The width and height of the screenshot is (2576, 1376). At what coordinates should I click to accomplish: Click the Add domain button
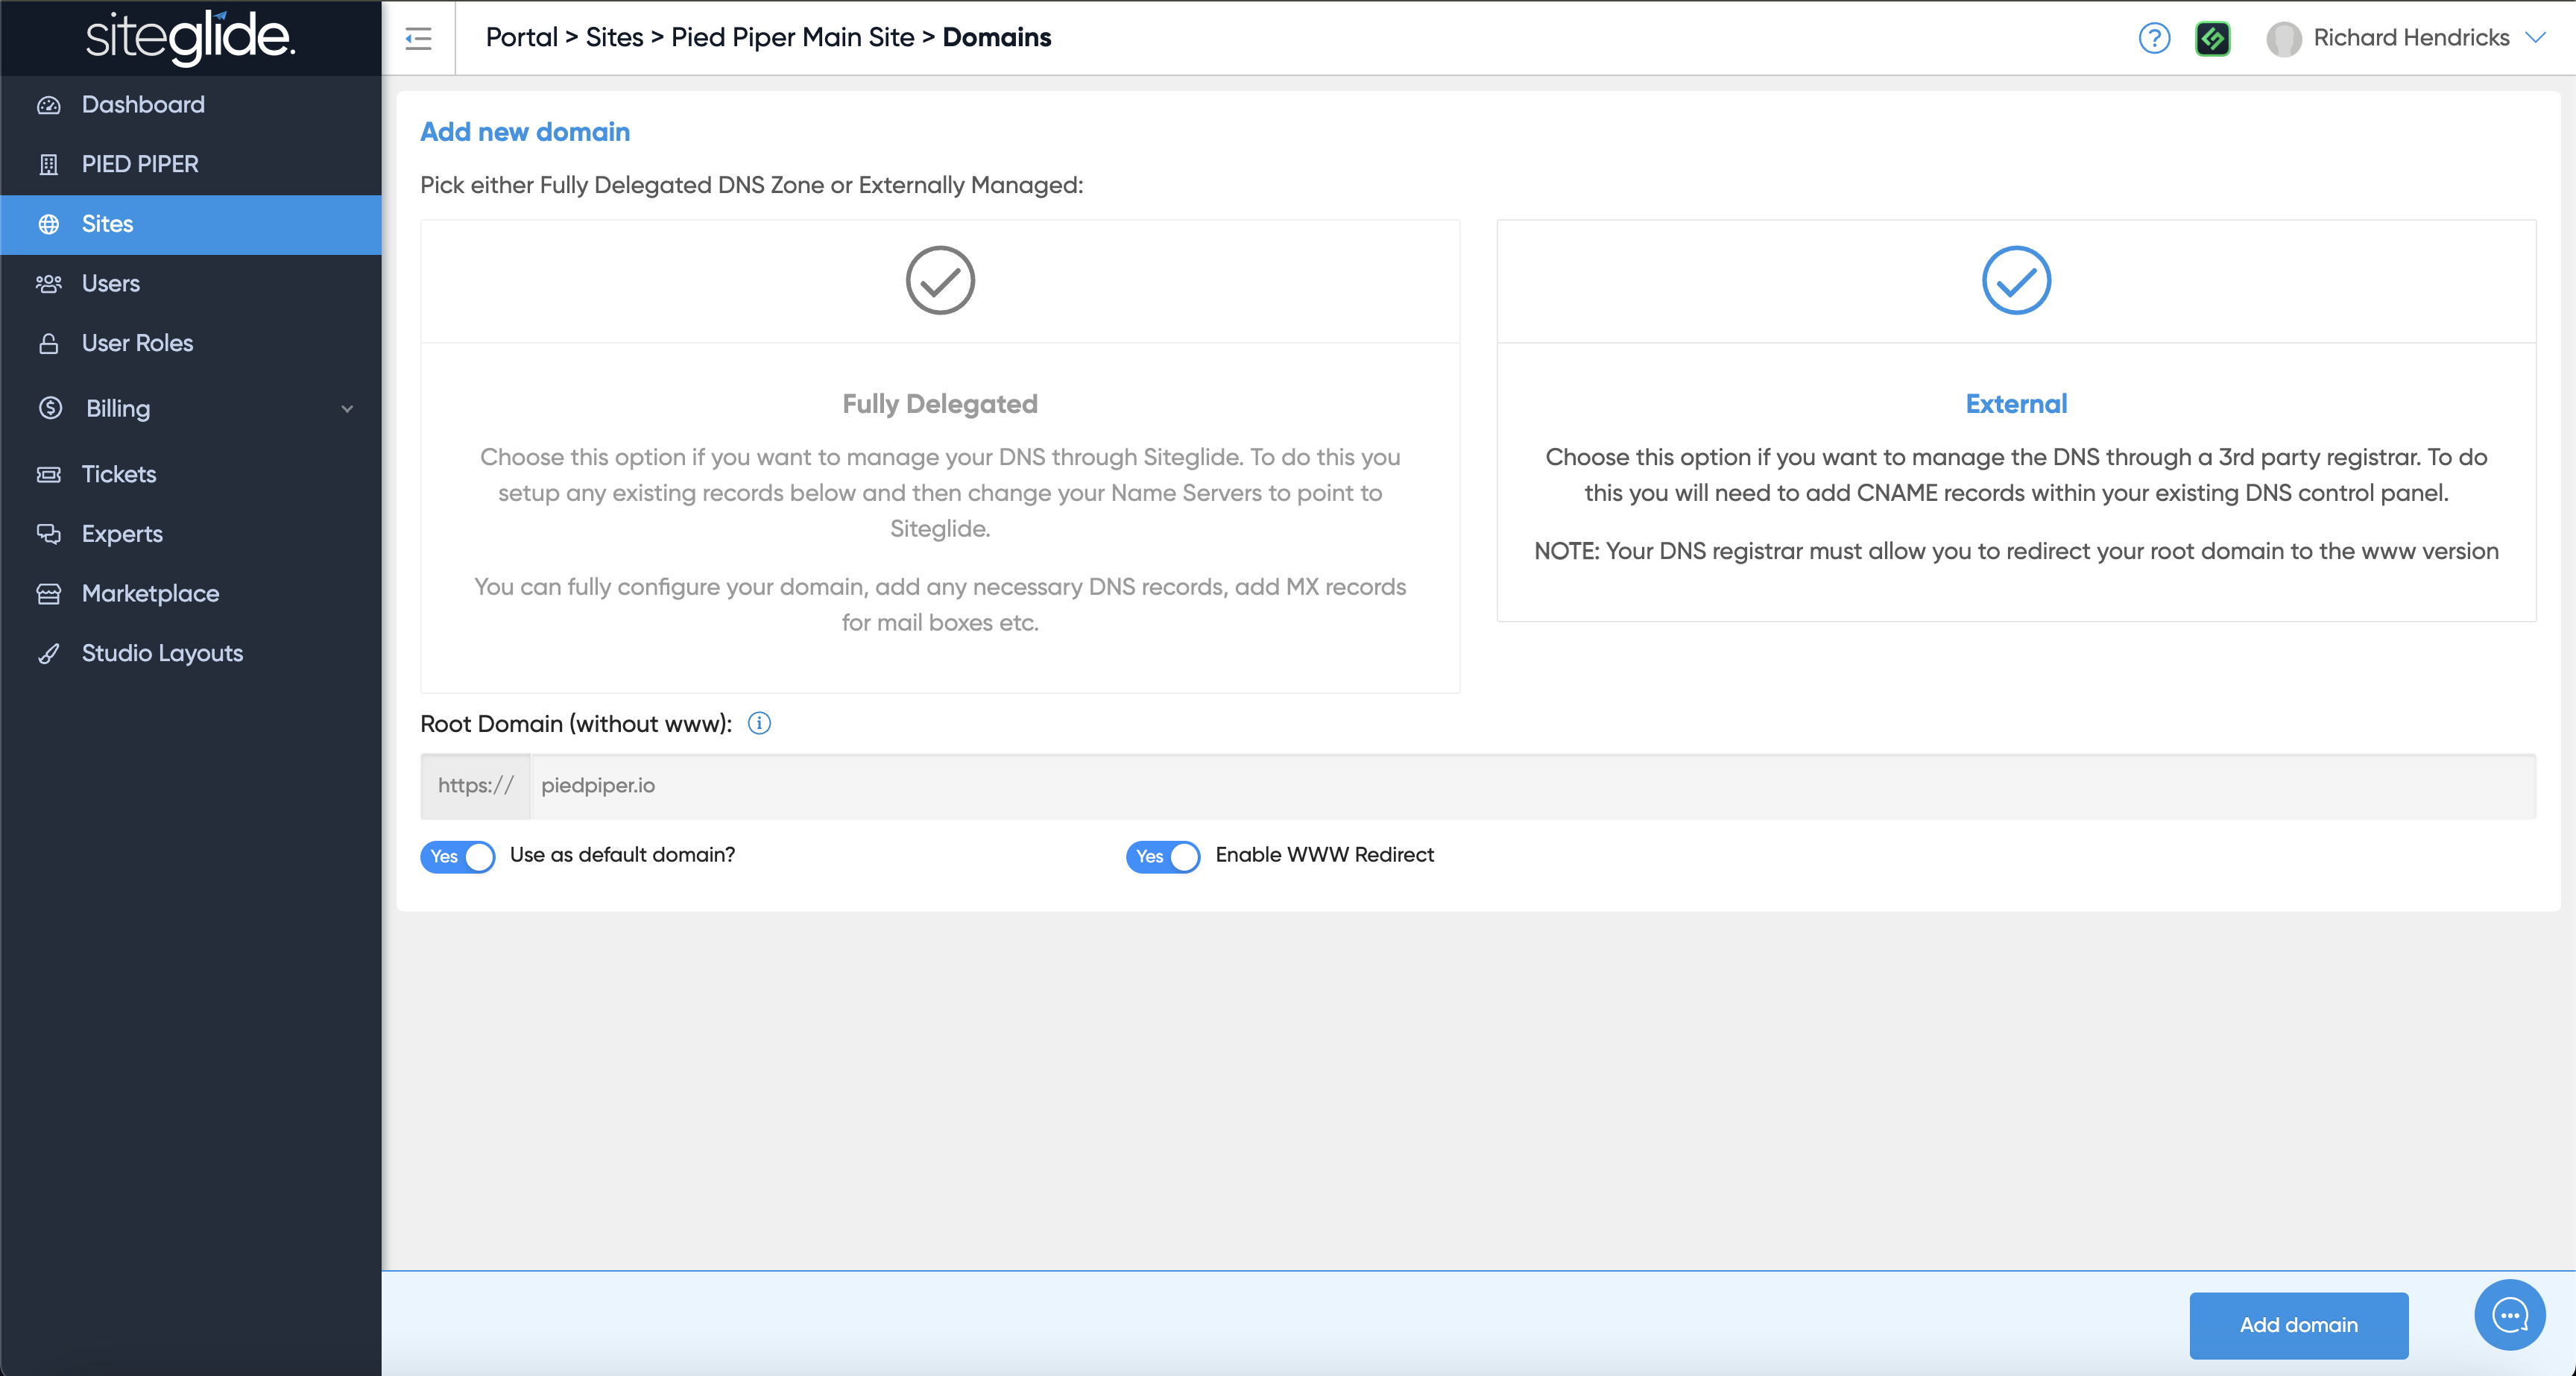(2298, 1324)
